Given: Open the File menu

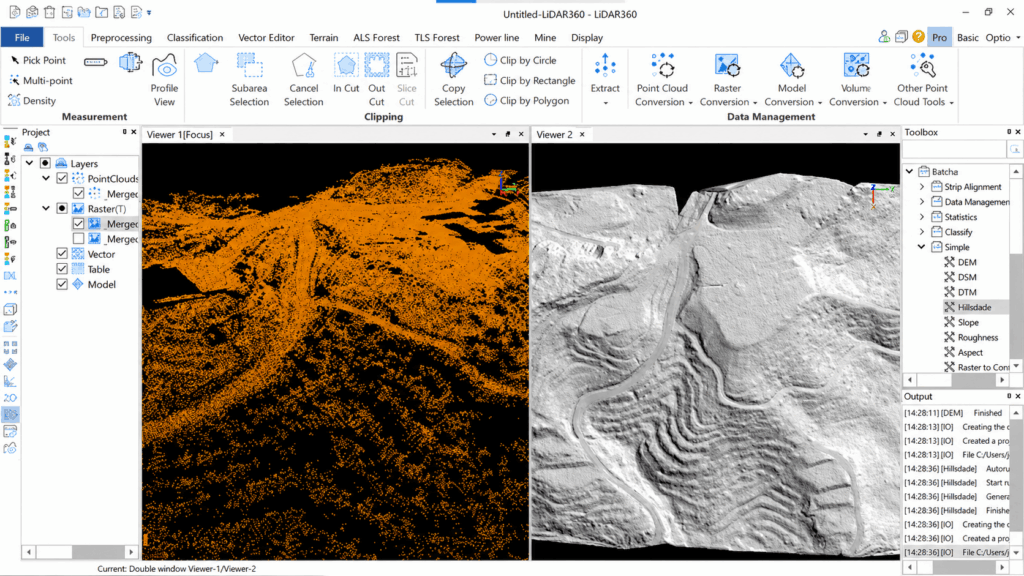Looking at the screenshot, I should pos(22,37).
